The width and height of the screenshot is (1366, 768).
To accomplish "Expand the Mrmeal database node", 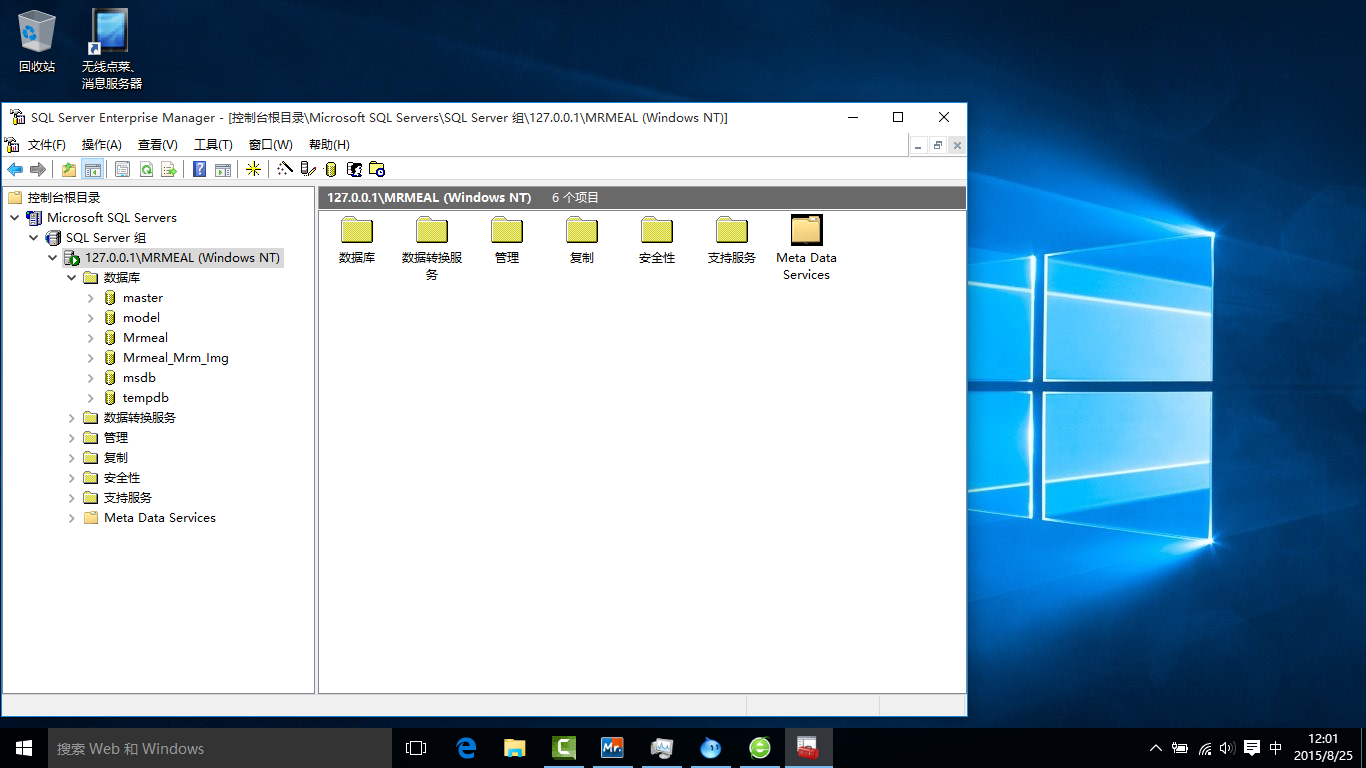I will point(91,338).
